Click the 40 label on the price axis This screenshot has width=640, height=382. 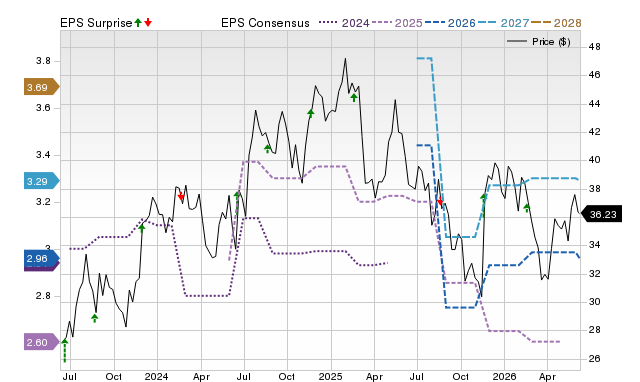[595, 160]
